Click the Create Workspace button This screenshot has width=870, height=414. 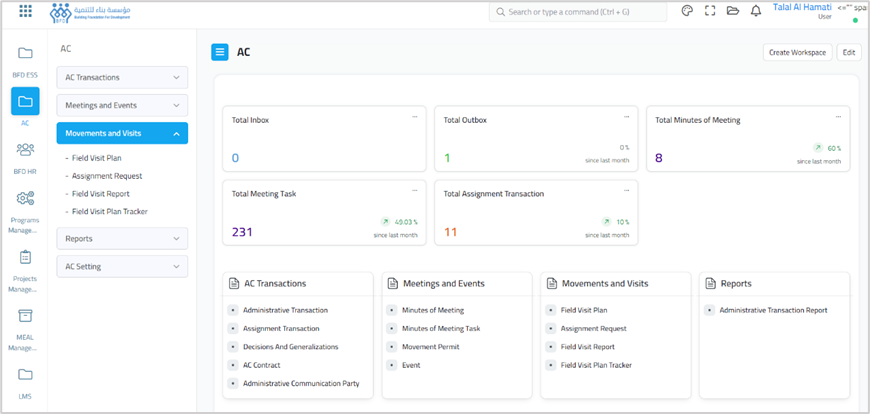(797, 52)
